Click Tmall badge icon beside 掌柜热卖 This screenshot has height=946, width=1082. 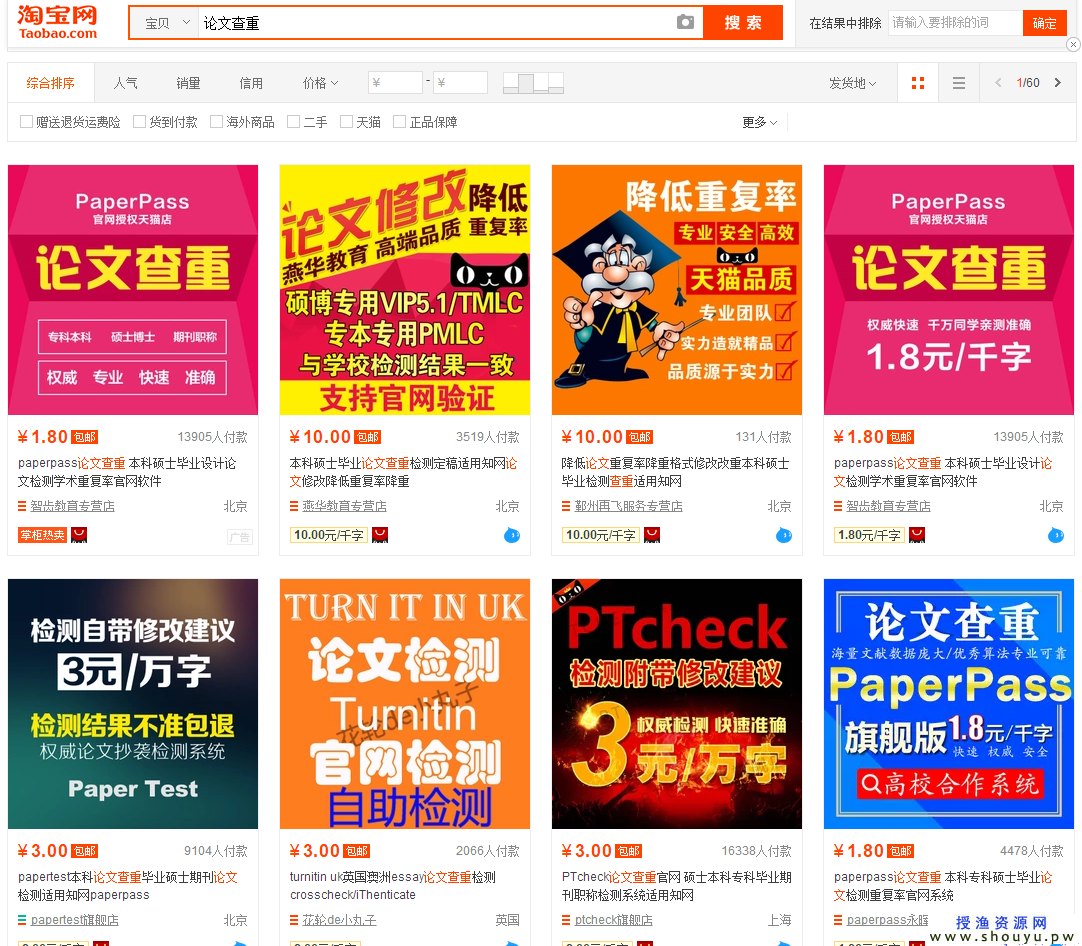coord(79,535)
